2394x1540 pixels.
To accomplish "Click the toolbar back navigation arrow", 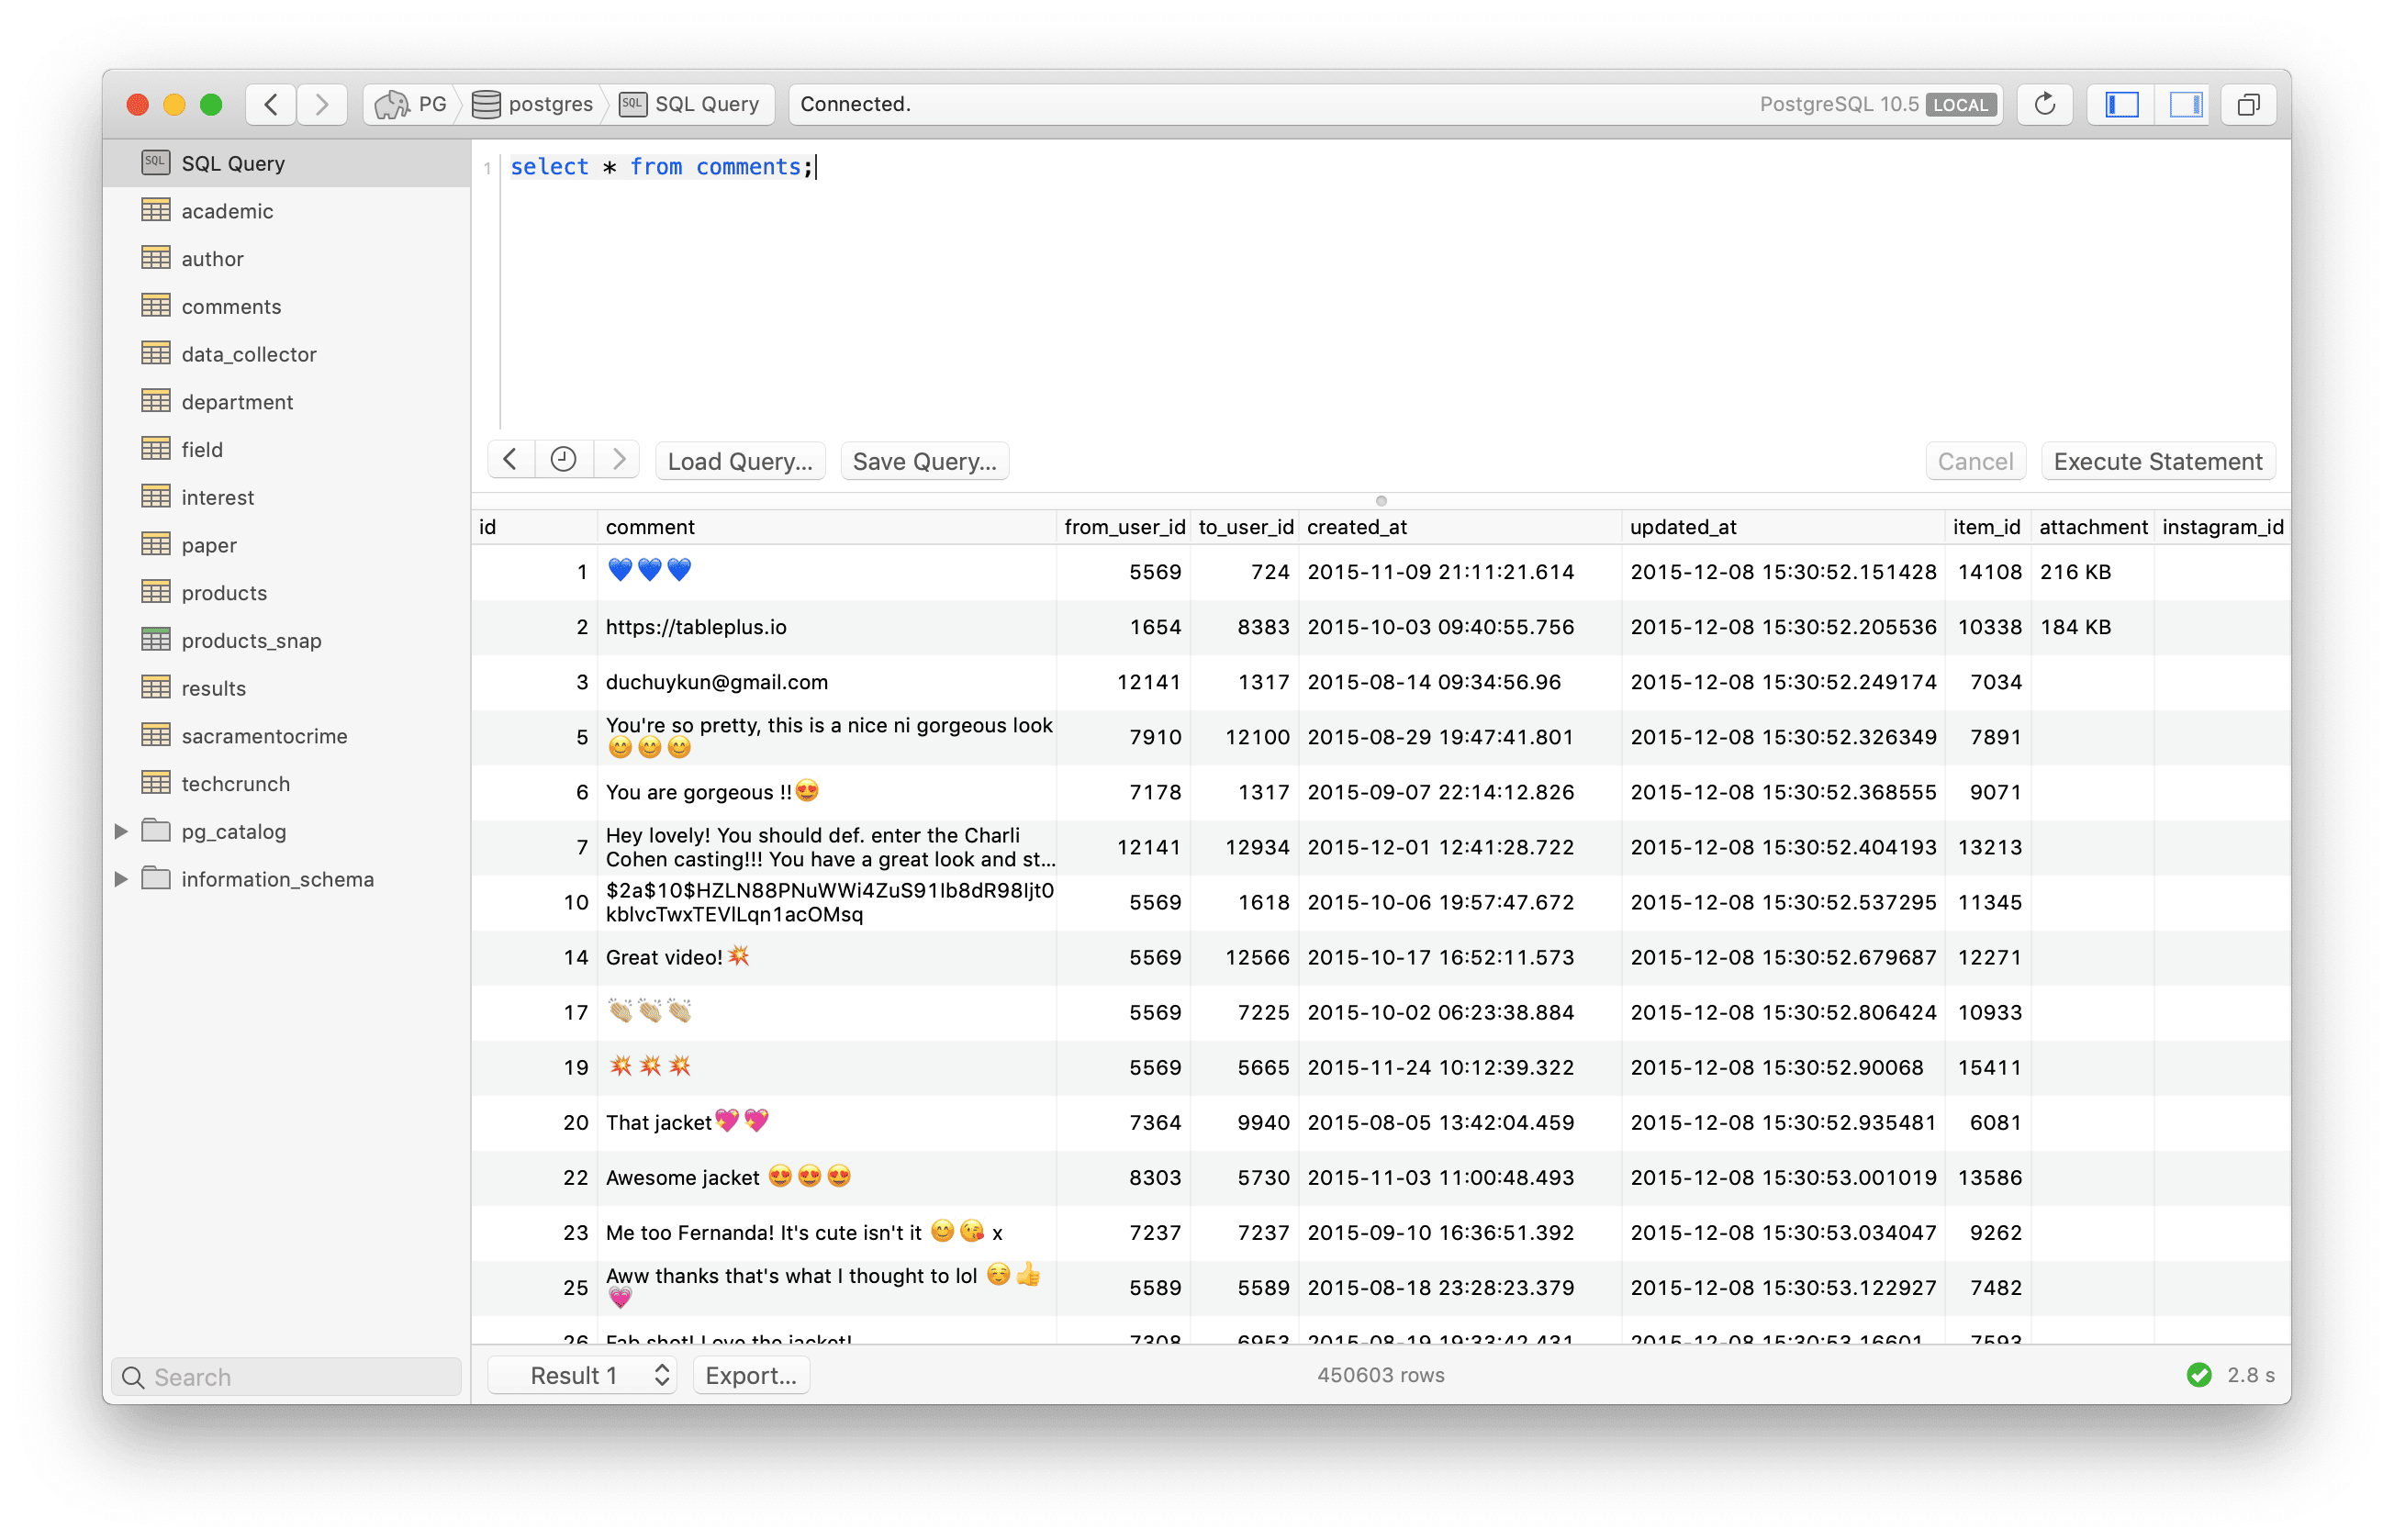I will [x=271, y=104].
